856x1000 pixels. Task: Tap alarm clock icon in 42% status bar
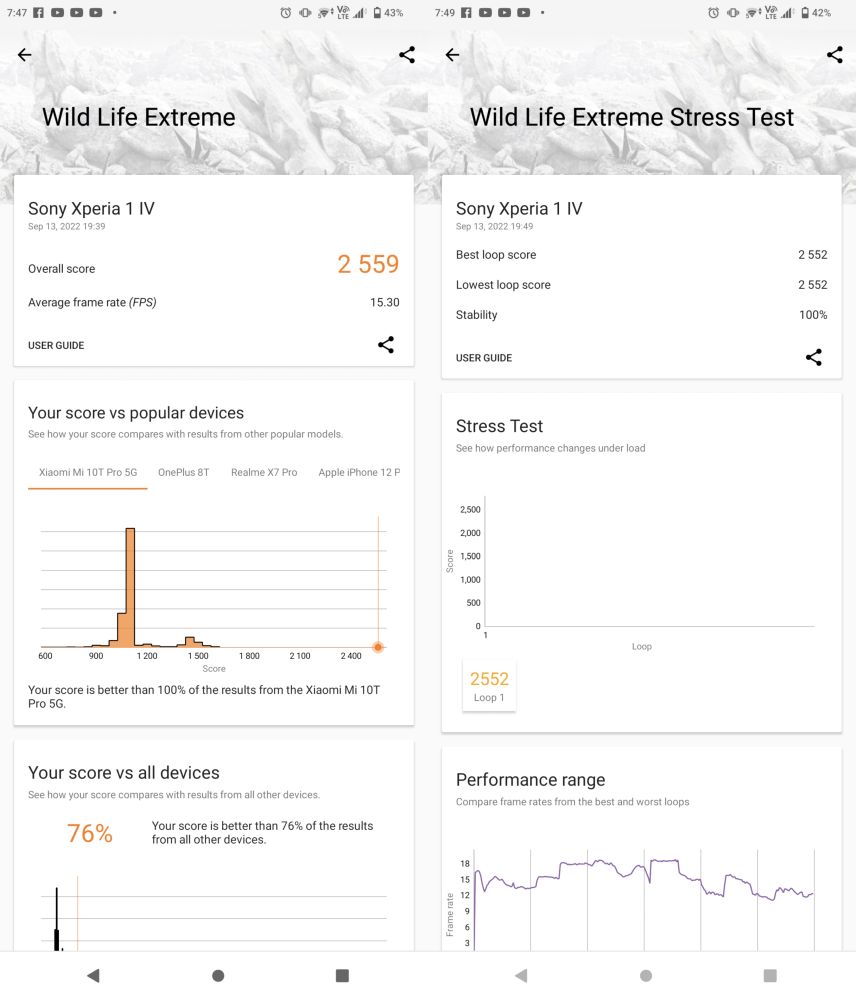714,12
